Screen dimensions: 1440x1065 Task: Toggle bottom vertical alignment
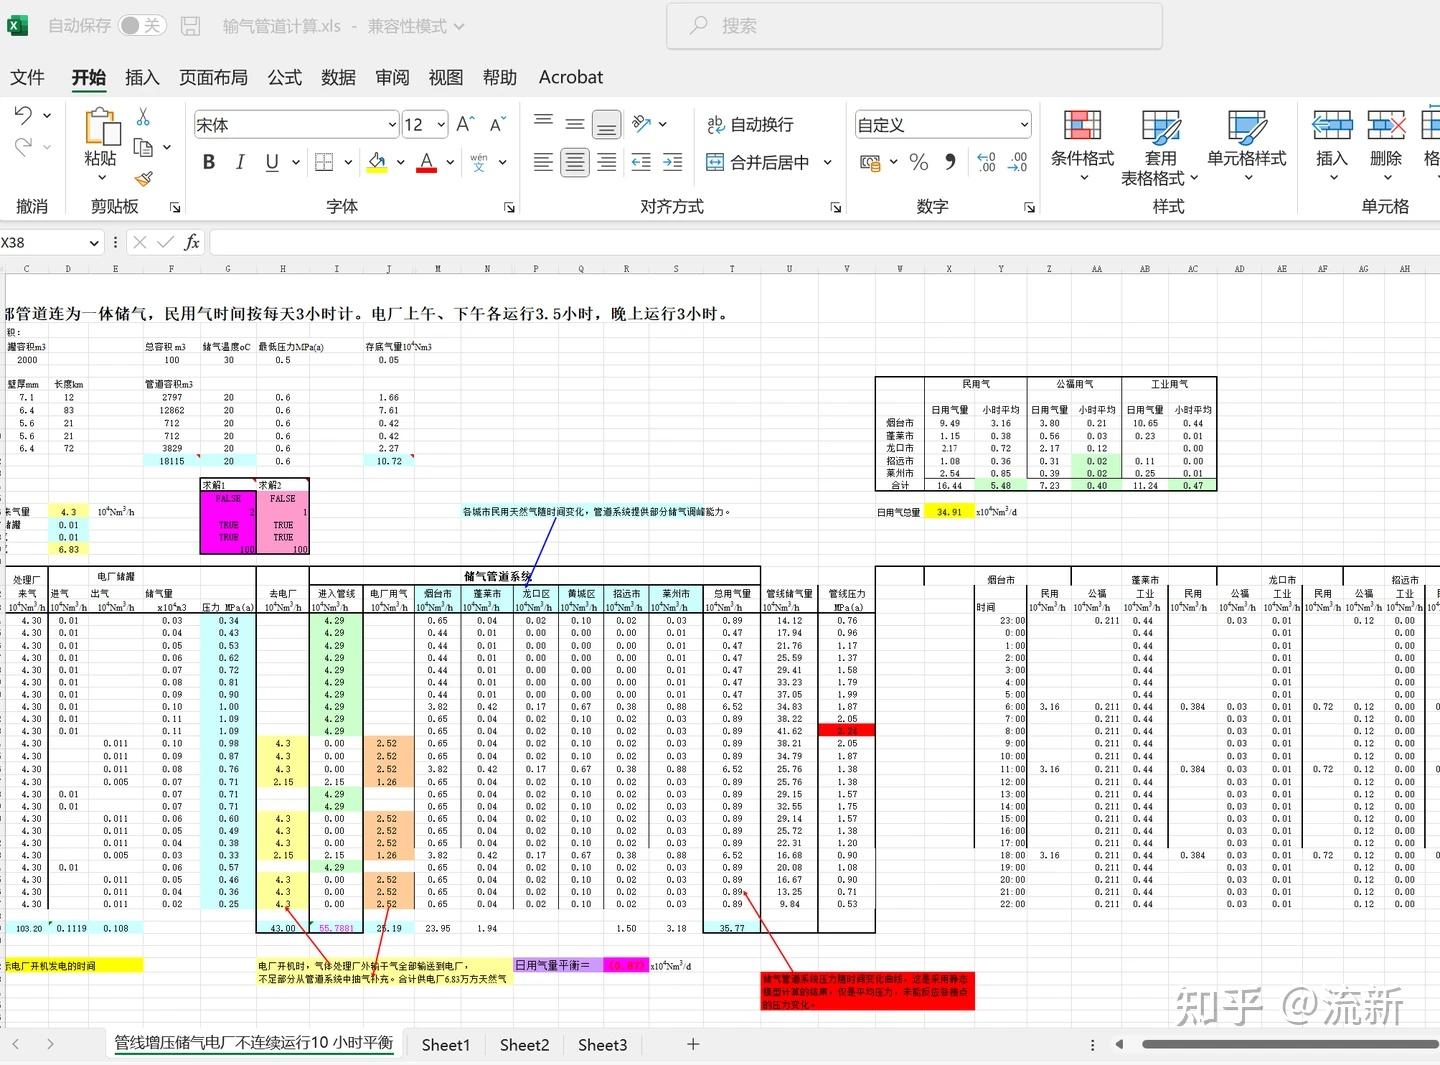pyautogui.click(x=607, y=124)
